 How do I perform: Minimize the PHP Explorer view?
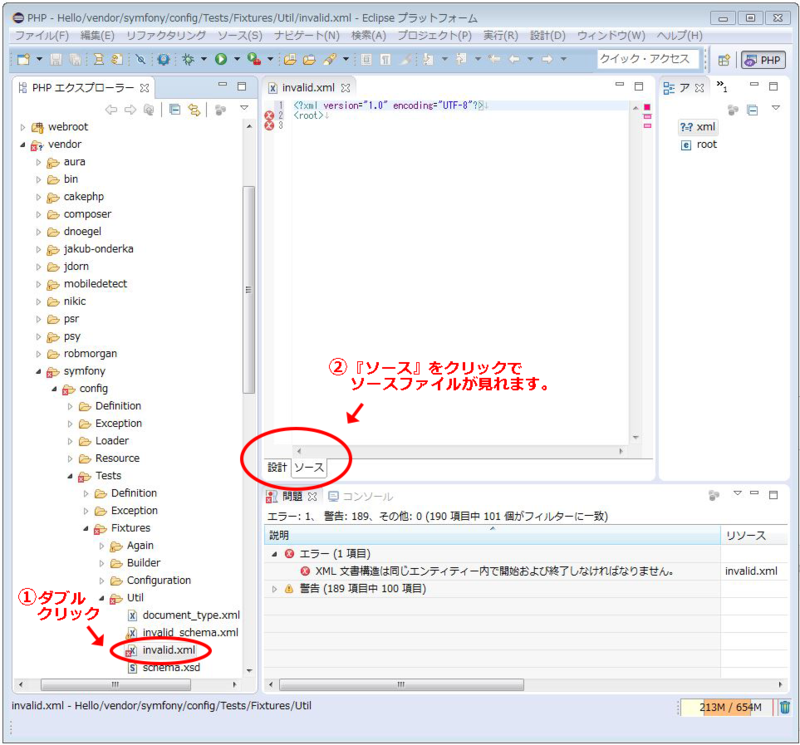222,85
